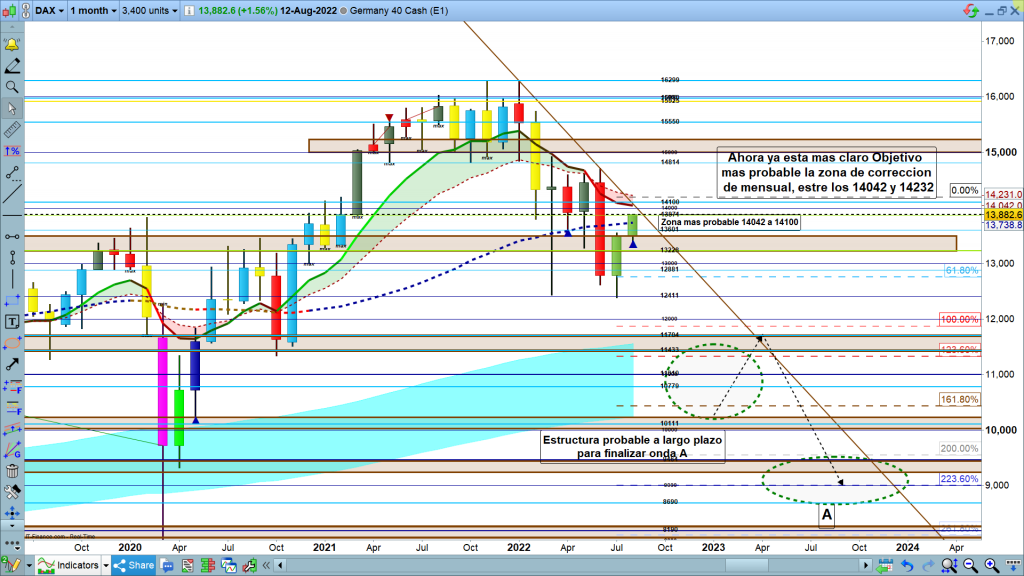Click the Share button
This screenshot has height=576, width=1024.
pyautogui.click(x=134, y=566)
